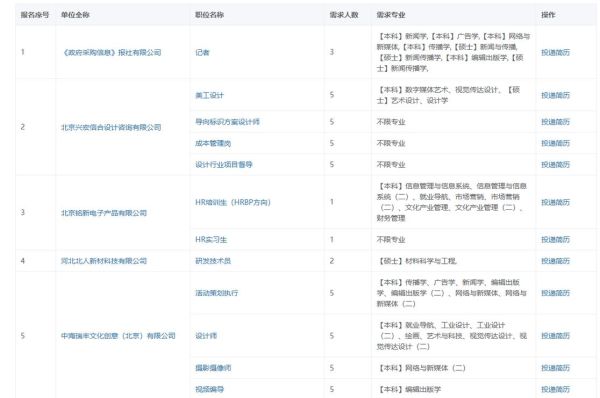
Task: Open the 成本管理岗 position link
Action: 213,144
